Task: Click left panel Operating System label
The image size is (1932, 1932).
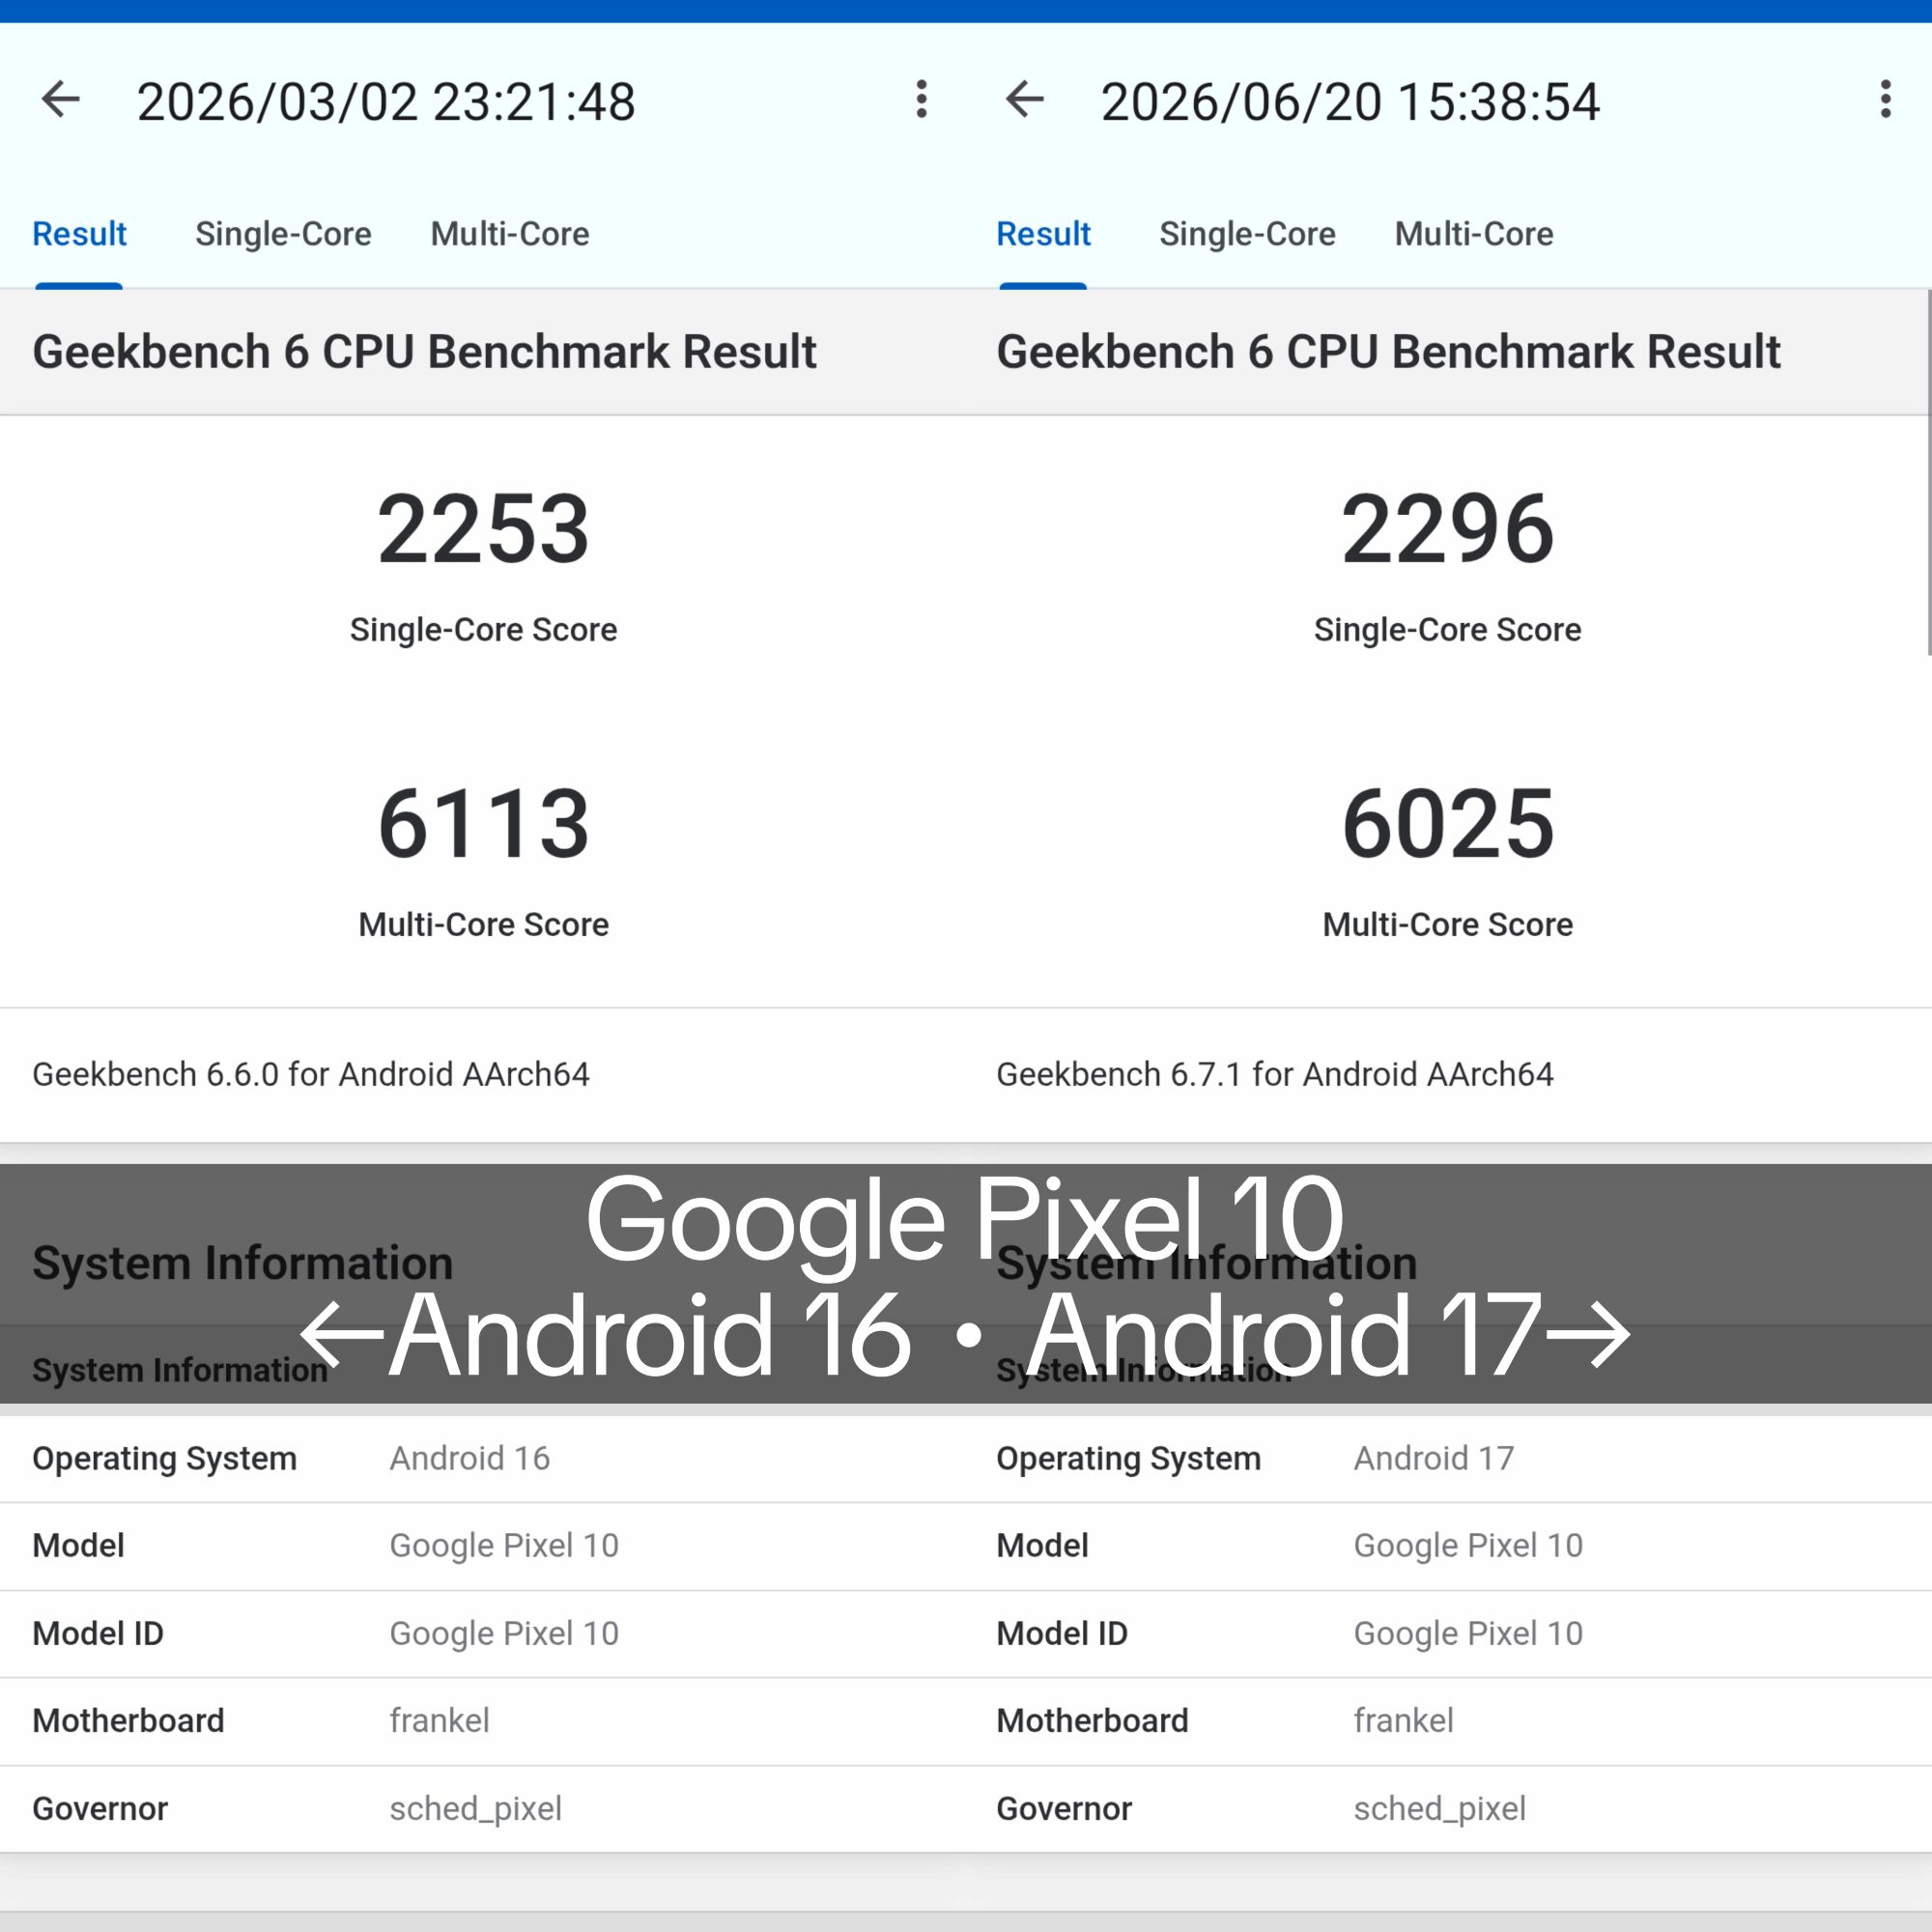Action: pyautogui.click(x=164, y=1458)
